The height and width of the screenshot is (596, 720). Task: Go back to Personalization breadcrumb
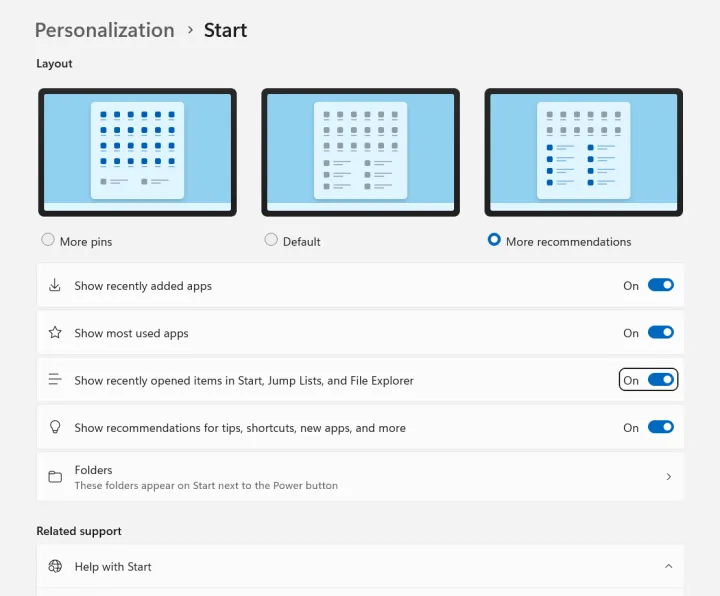[104, 30]
